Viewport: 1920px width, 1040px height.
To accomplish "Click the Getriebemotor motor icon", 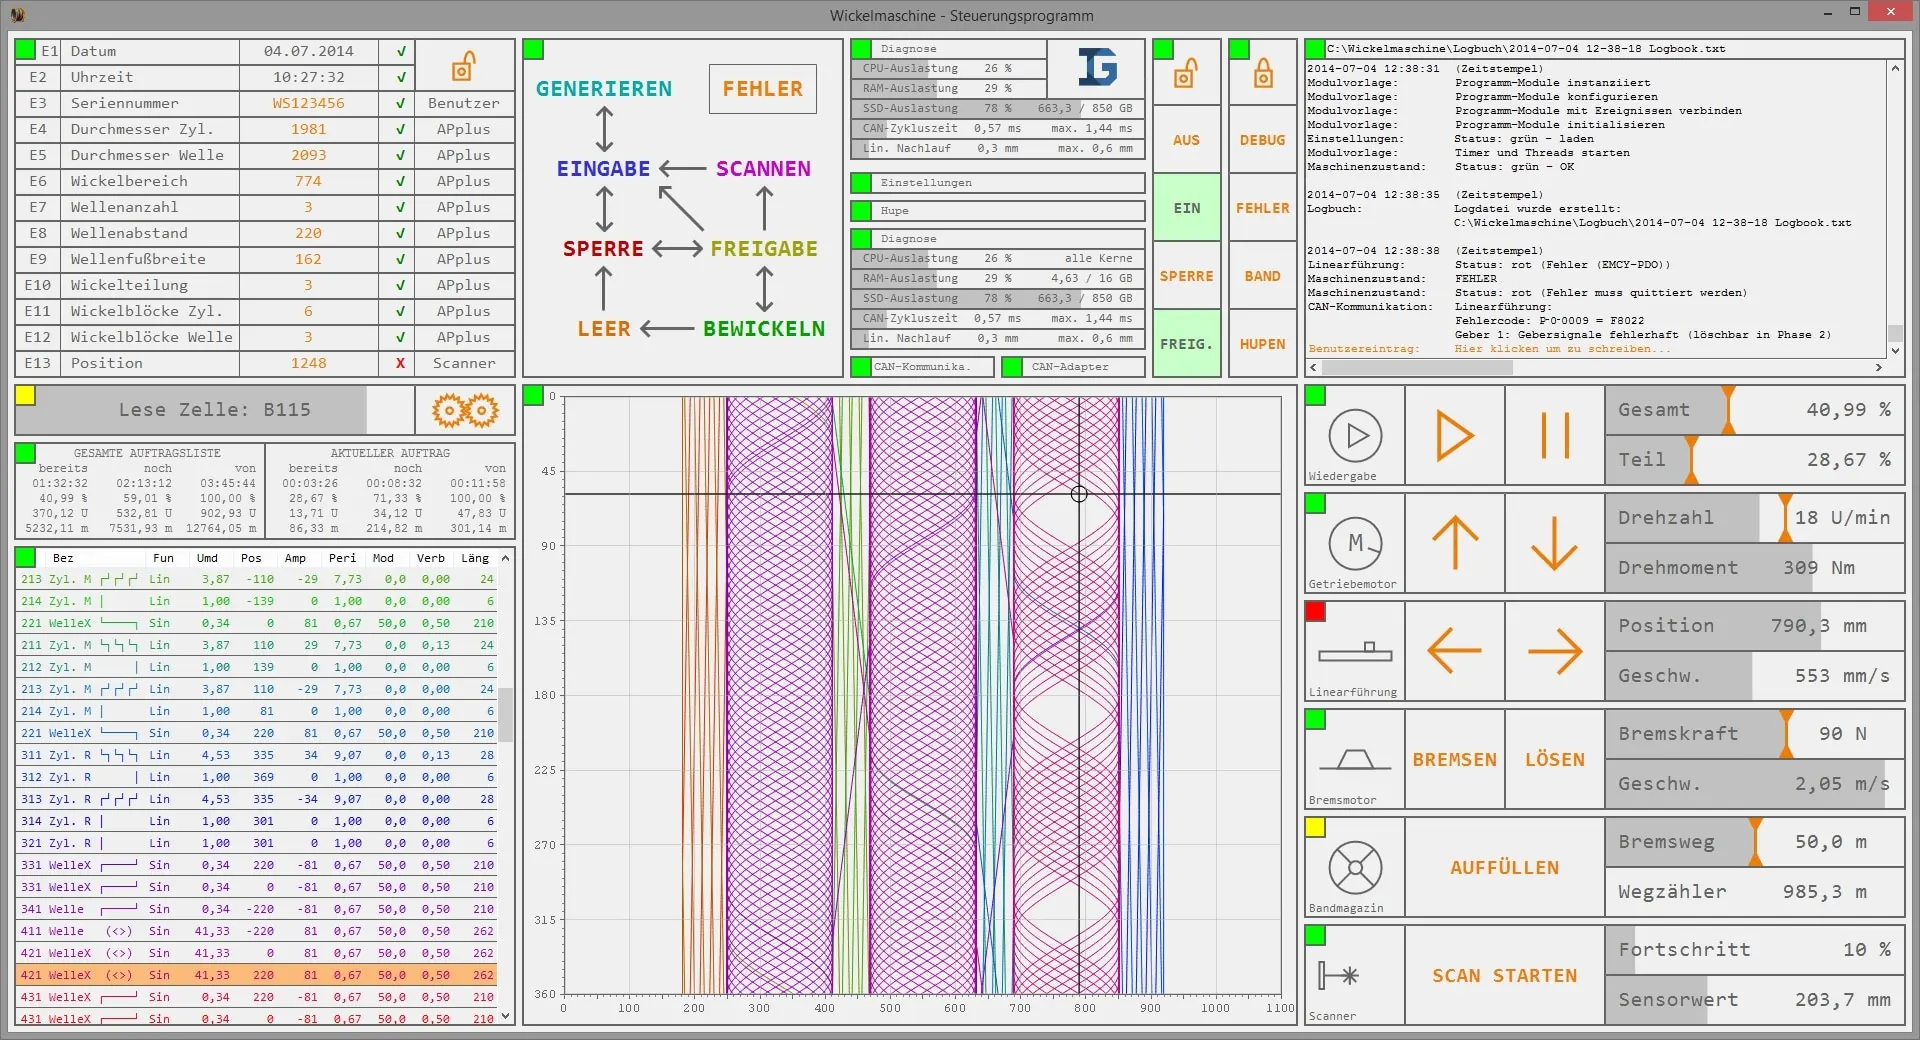I will (1354, 543).
